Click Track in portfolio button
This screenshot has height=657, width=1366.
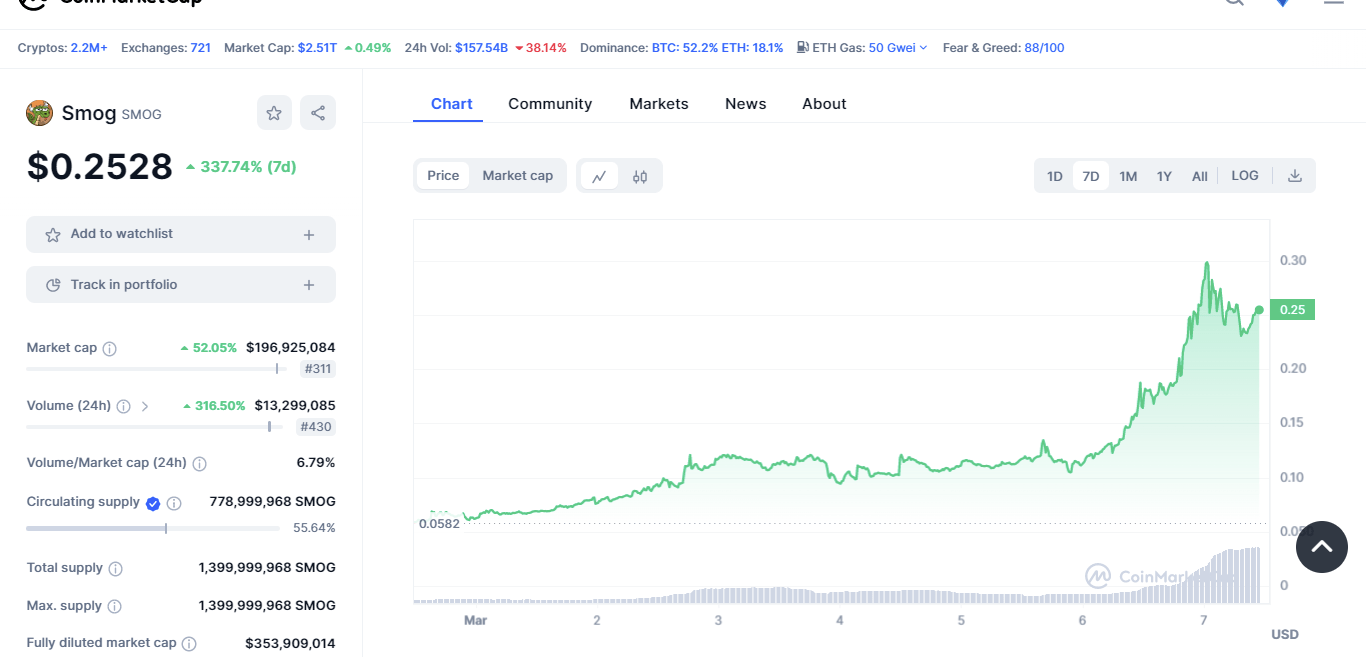tap(181, 285)
